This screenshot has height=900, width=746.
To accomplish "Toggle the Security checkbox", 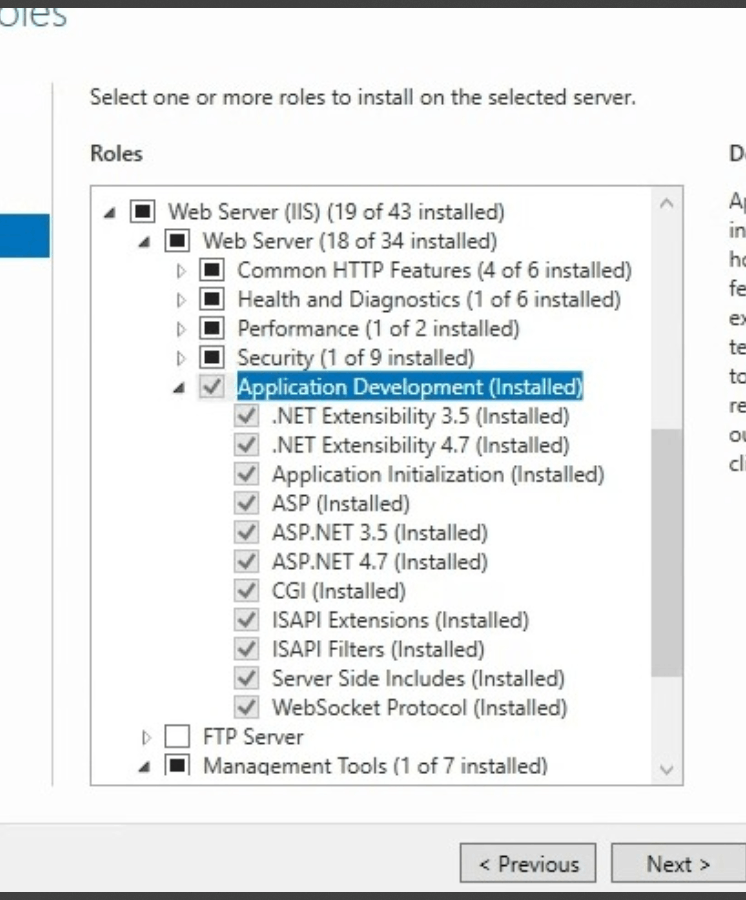I will [212, 358].
